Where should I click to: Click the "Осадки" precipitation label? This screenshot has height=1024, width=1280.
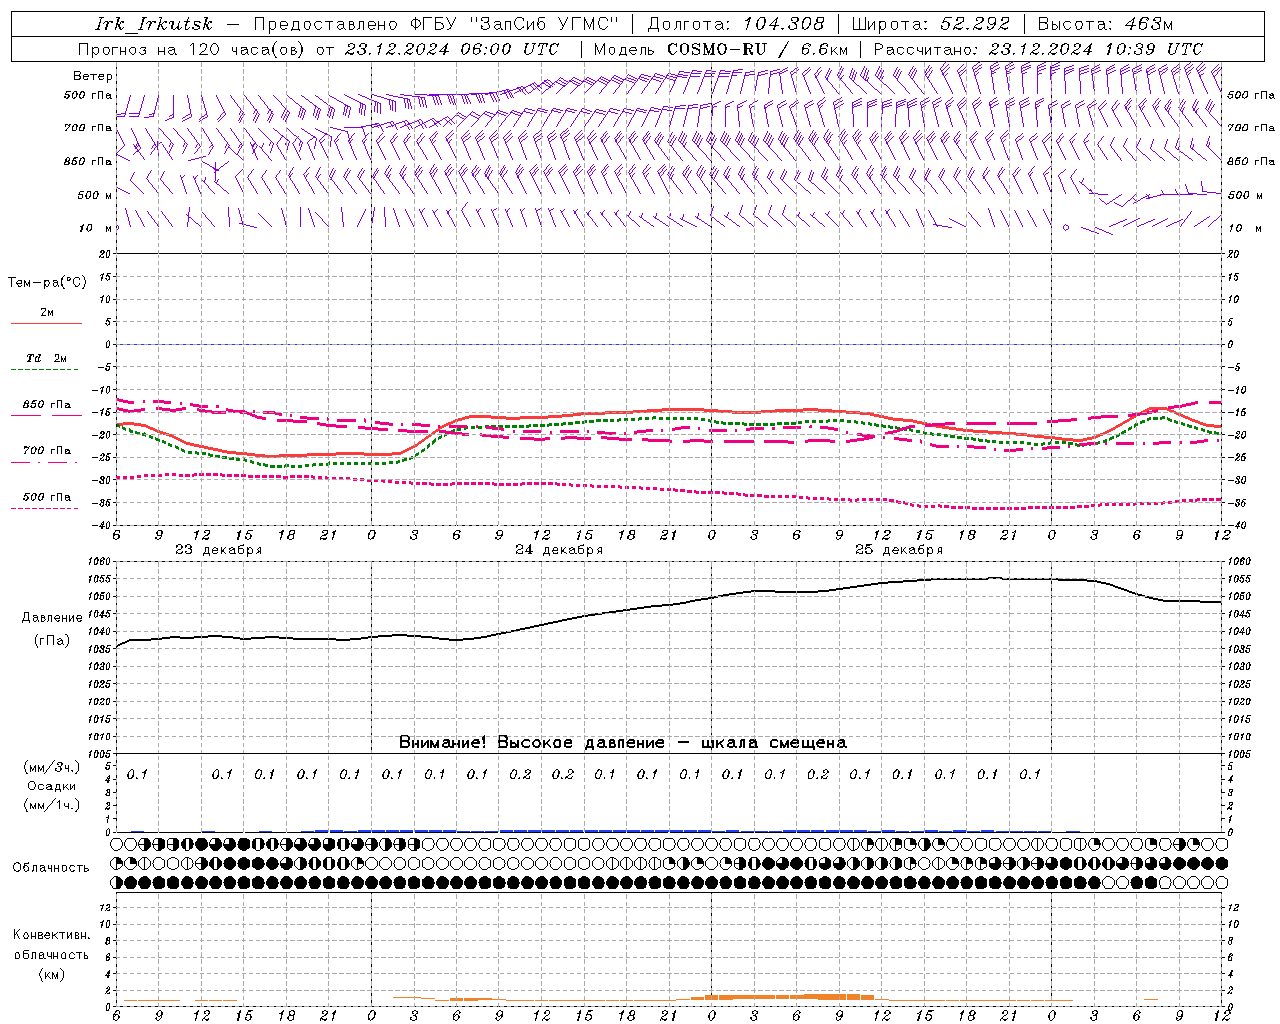(52, 786)
